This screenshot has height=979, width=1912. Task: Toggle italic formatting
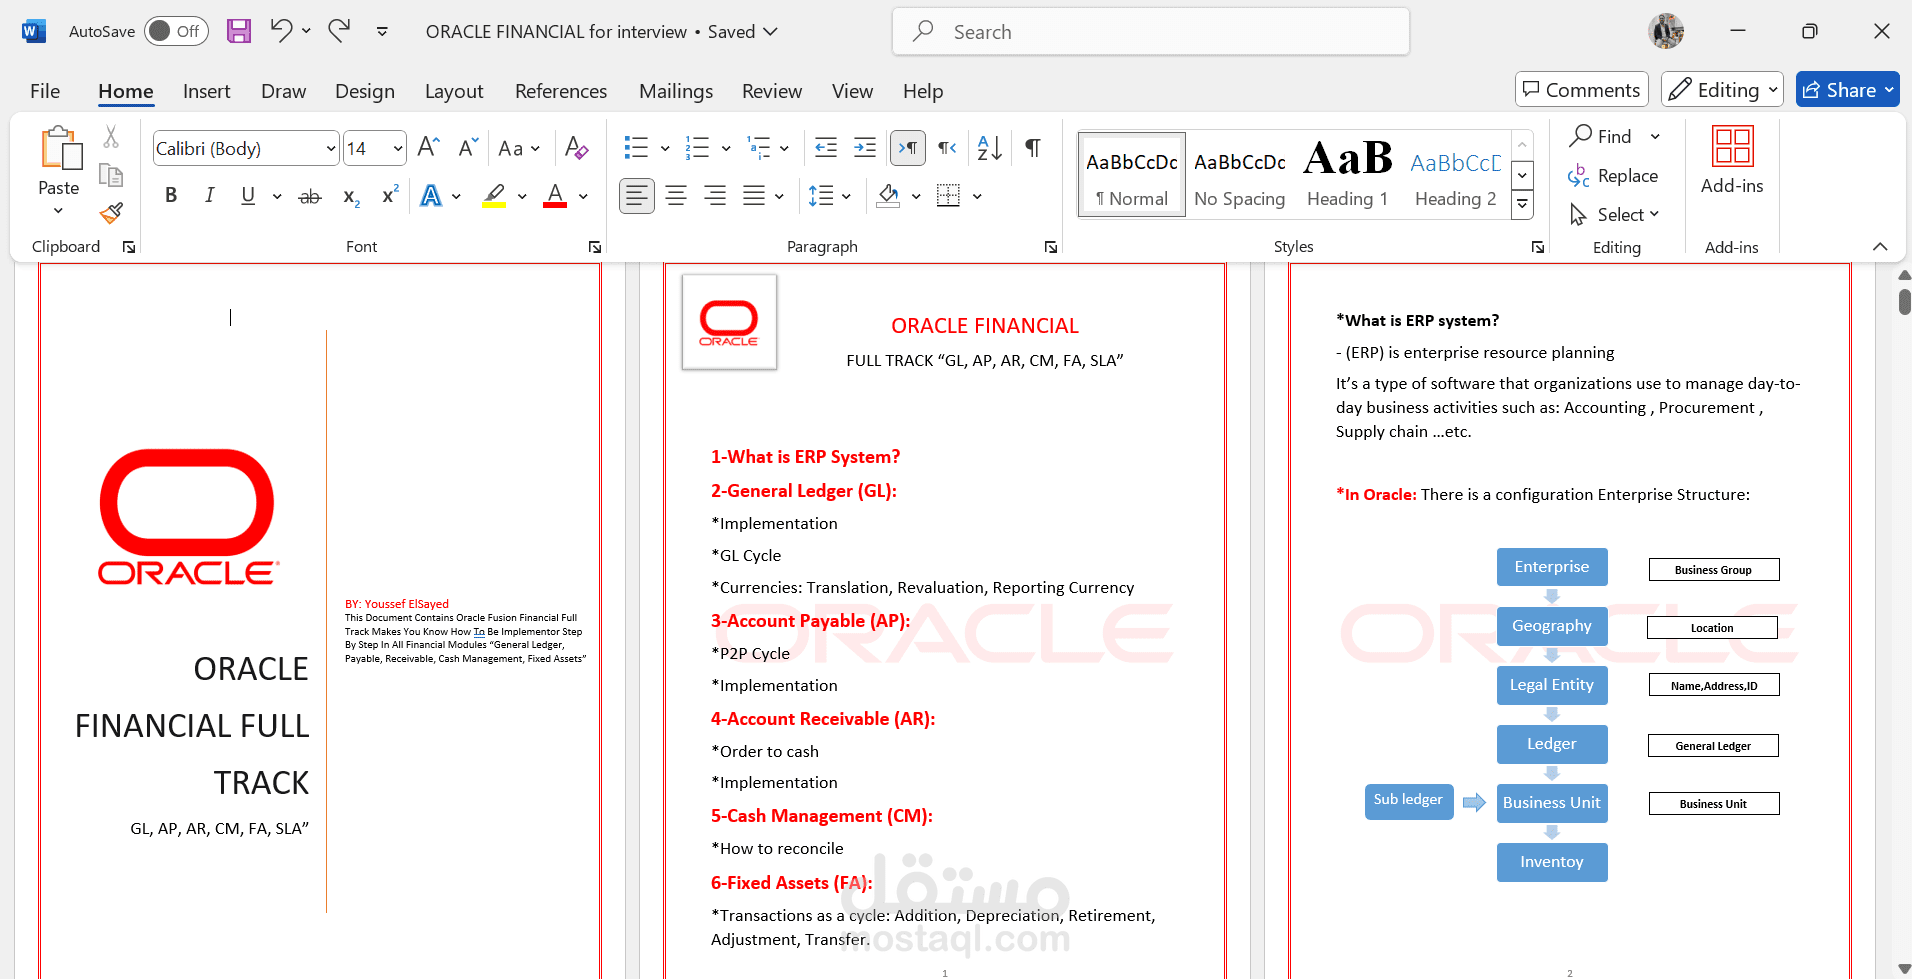pyautogui.click(x=210, y=196)
